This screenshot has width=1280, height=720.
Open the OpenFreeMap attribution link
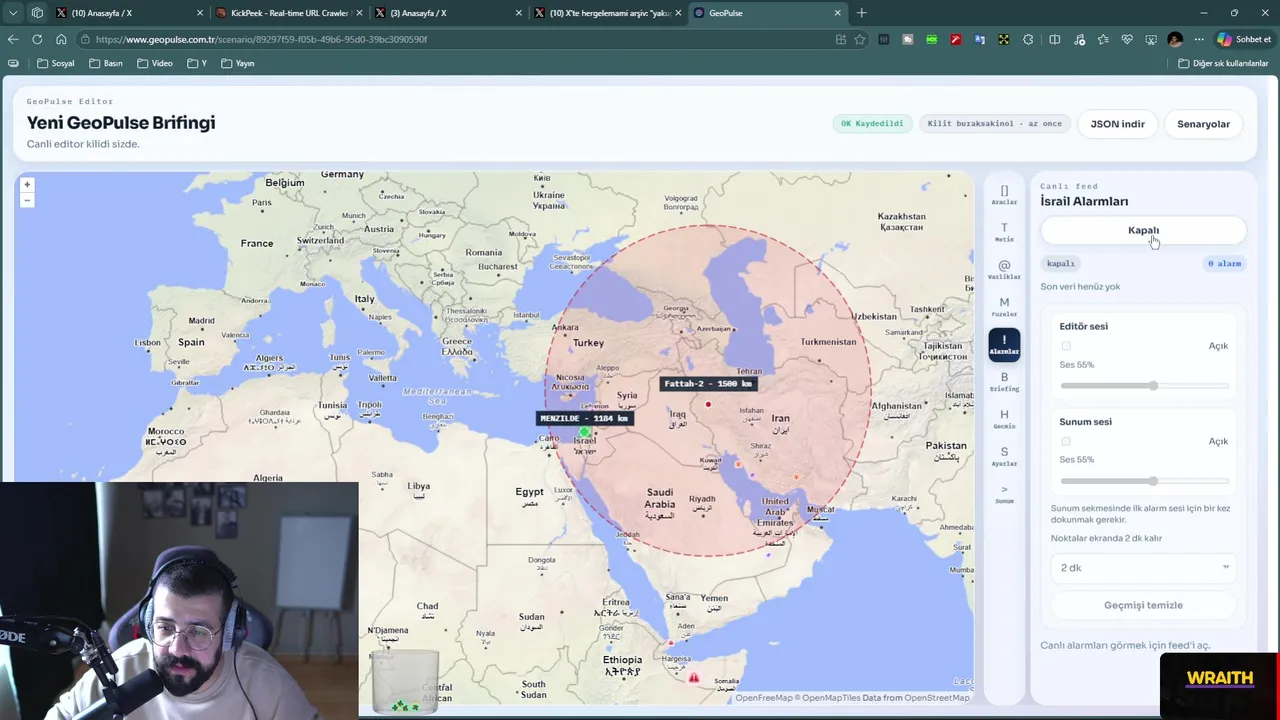point(763,698)
